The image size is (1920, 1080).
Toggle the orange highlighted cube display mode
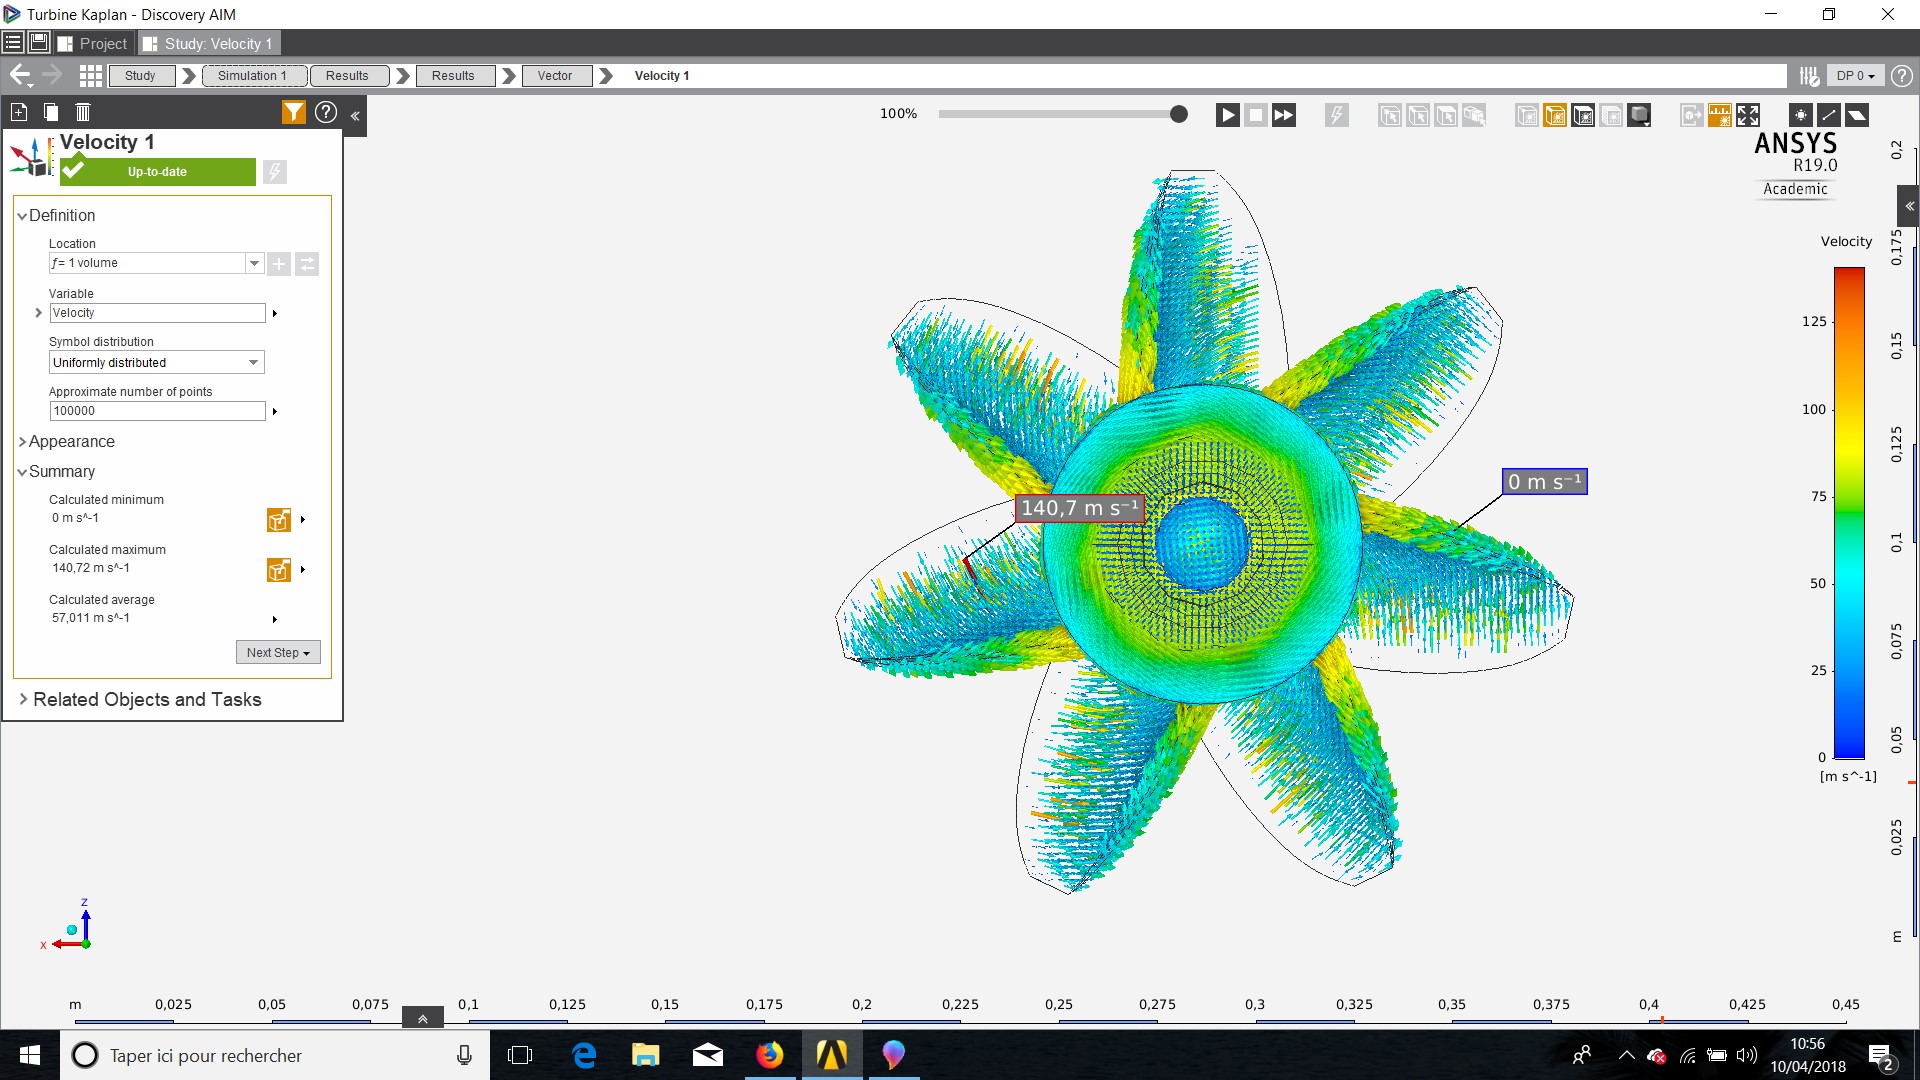(1555, 115)
